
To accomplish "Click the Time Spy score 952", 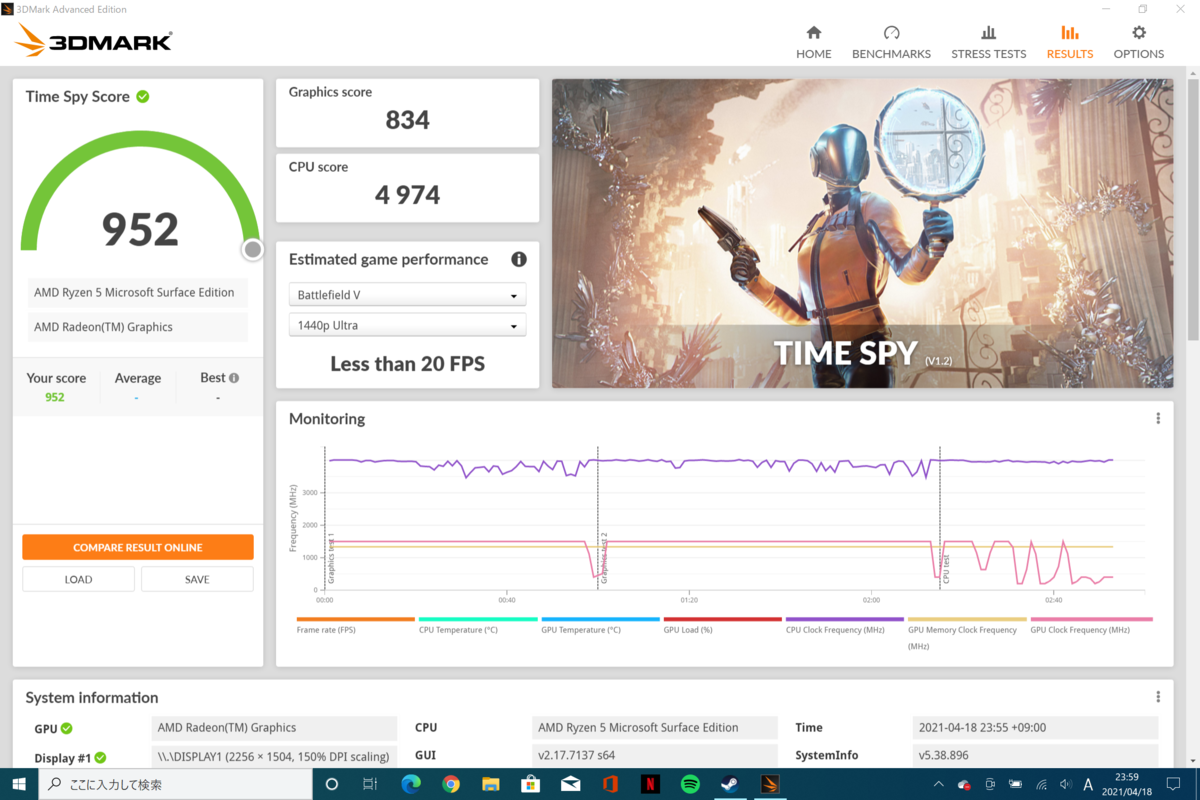I will coord(140,229).
